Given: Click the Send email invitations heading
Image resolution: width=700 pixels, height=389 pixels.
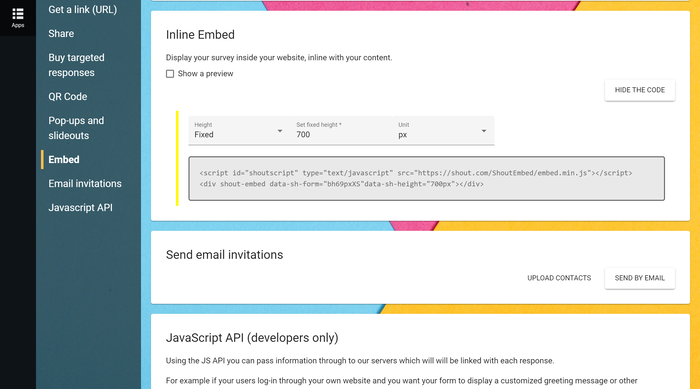Looking at the screenshot, I should pyautogui.click(x=224, y=255).
